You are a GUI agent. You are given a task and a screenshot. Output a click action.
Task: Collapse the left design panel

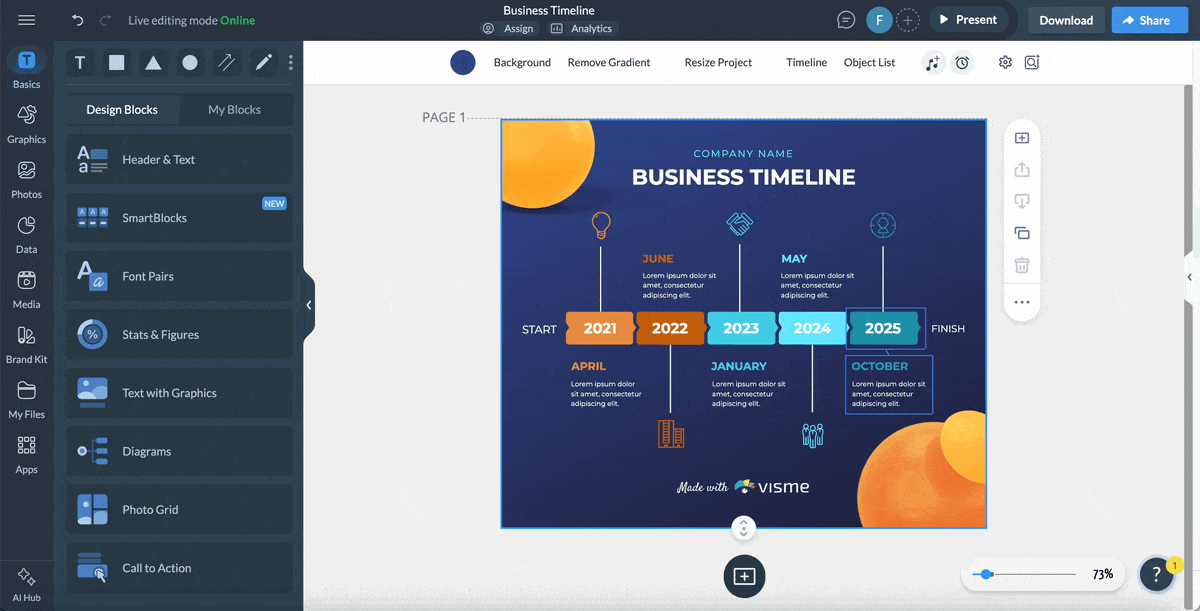point(309,305)
